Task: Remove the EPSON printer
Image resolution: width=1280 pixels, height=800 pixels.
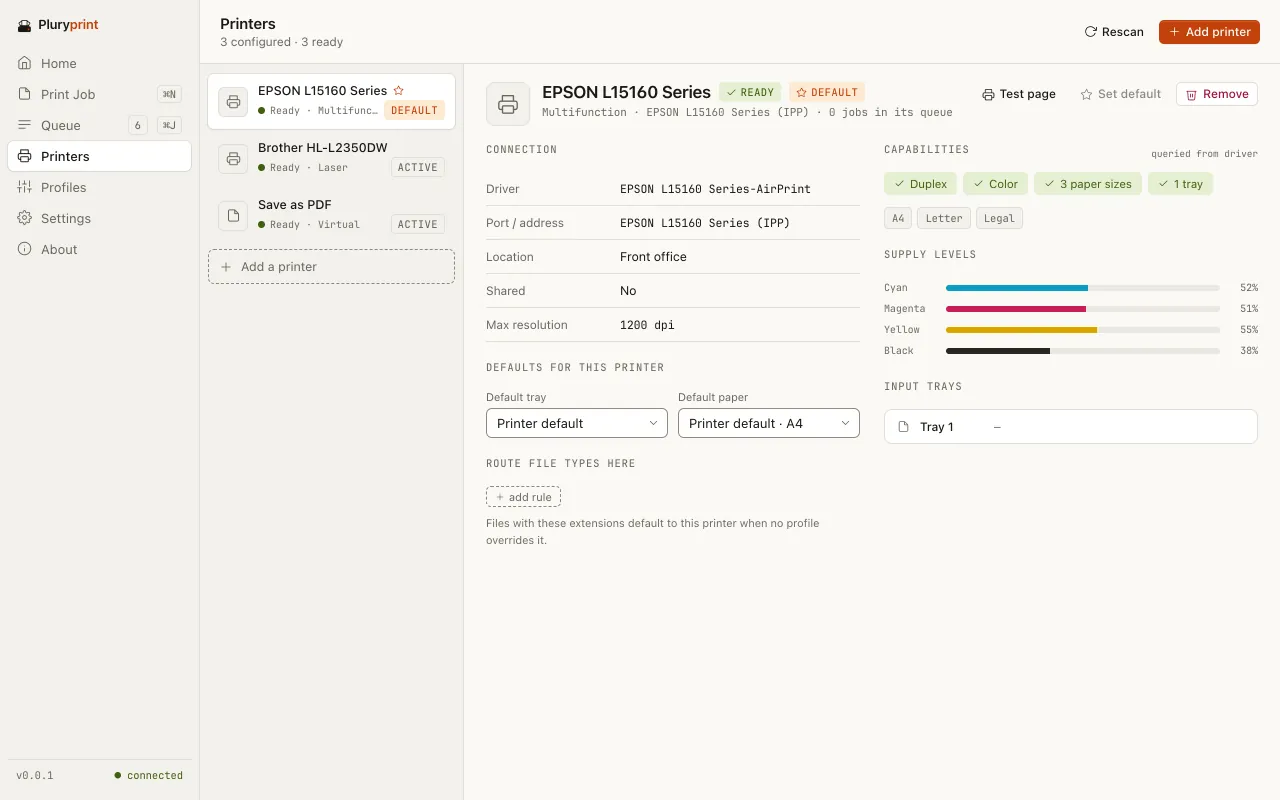Action: [1217, 94]
